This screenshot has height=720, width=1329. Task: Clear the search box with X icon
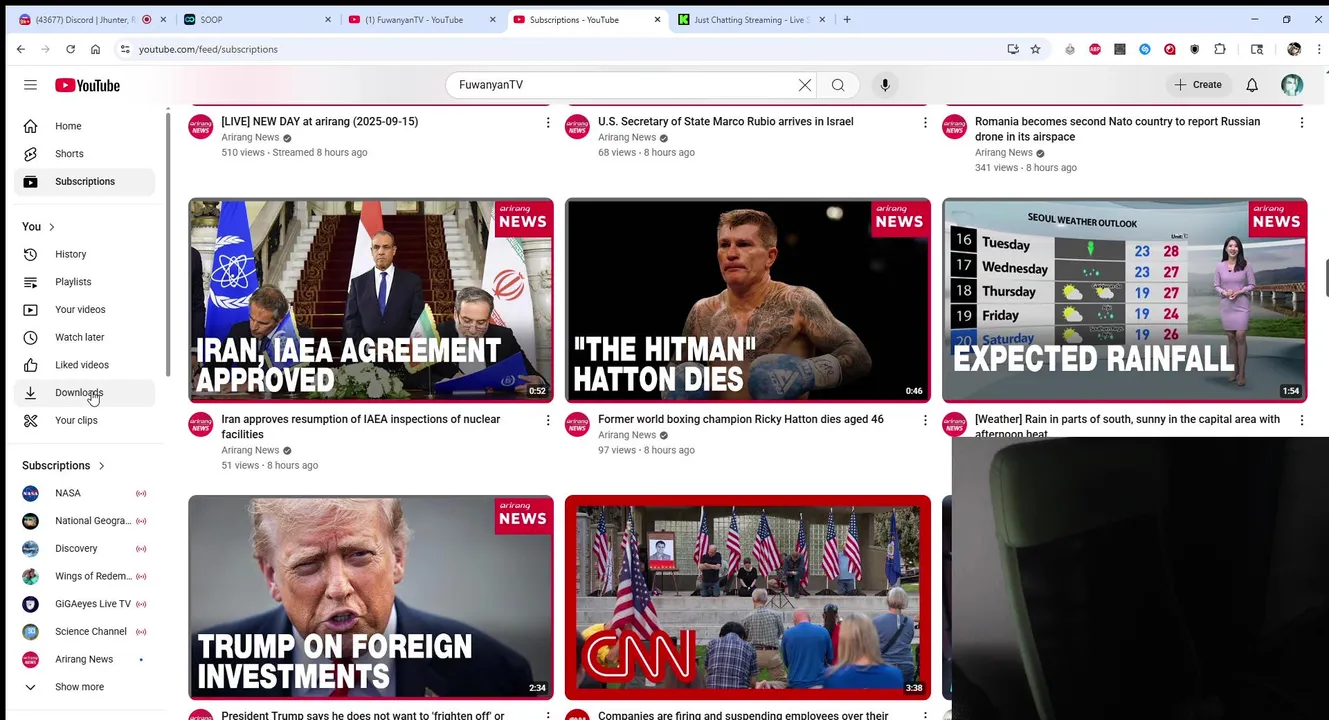[x=805, y=85]
